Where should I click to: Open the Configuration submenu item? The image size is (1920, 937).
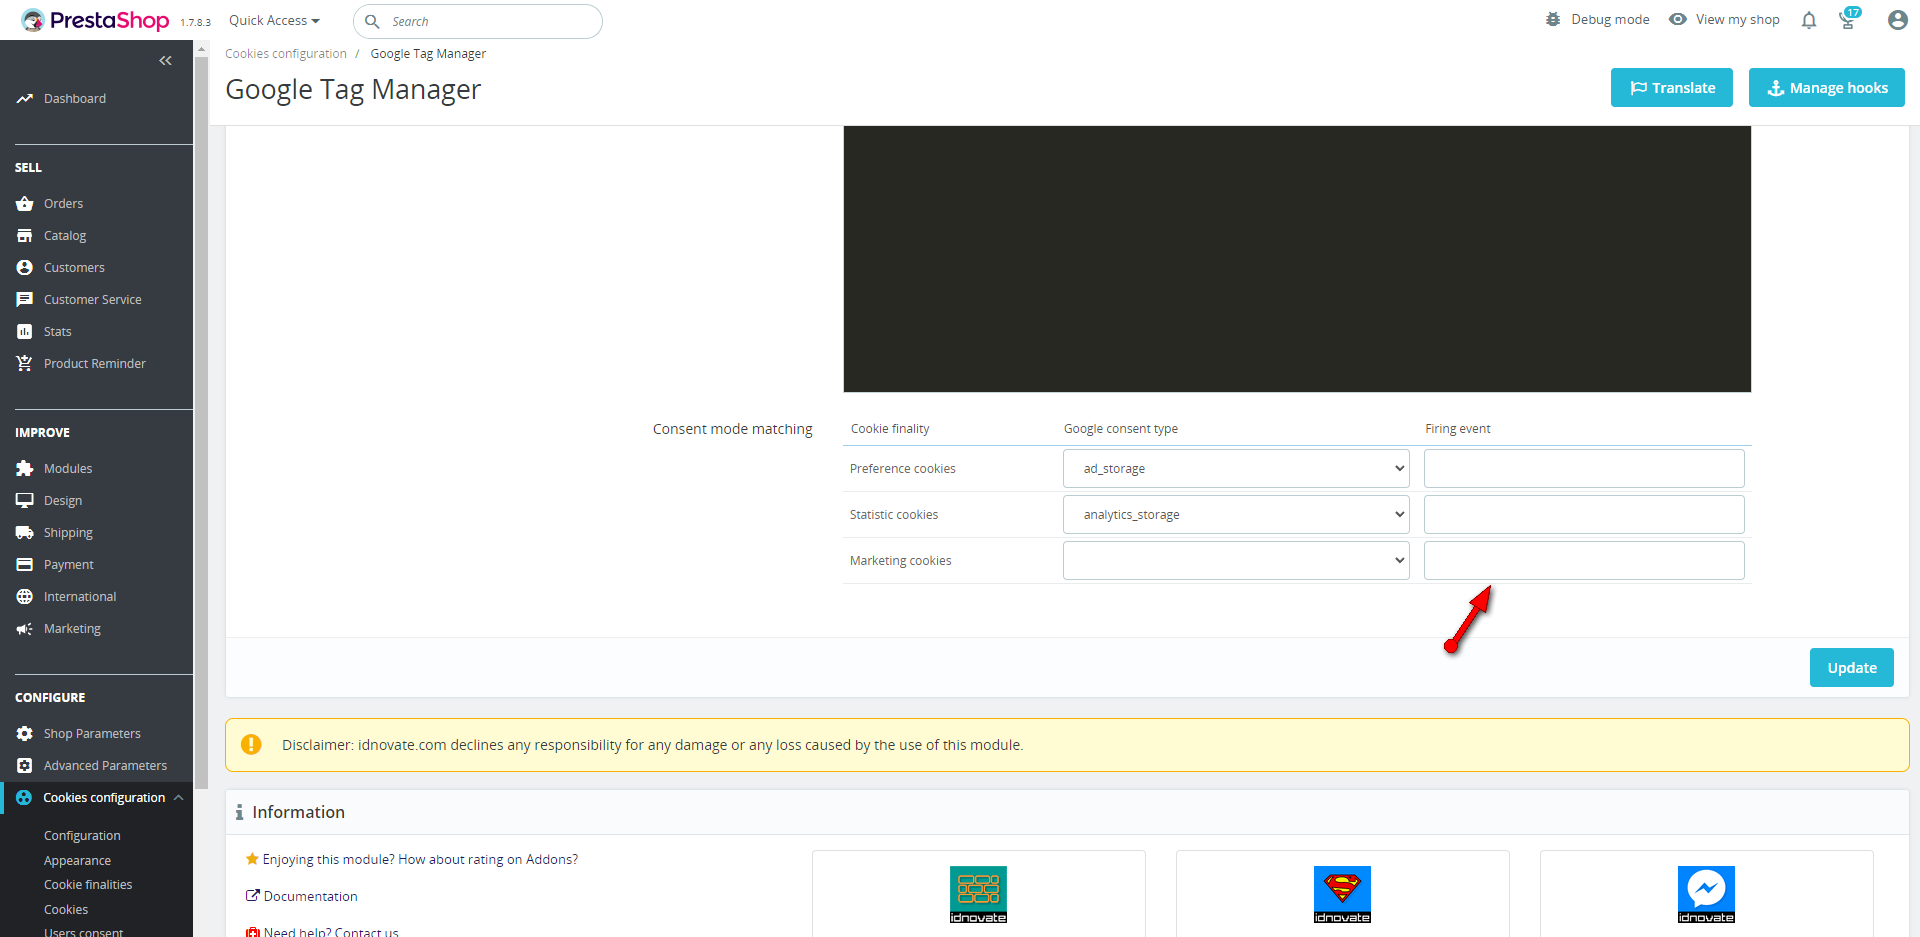82,836
